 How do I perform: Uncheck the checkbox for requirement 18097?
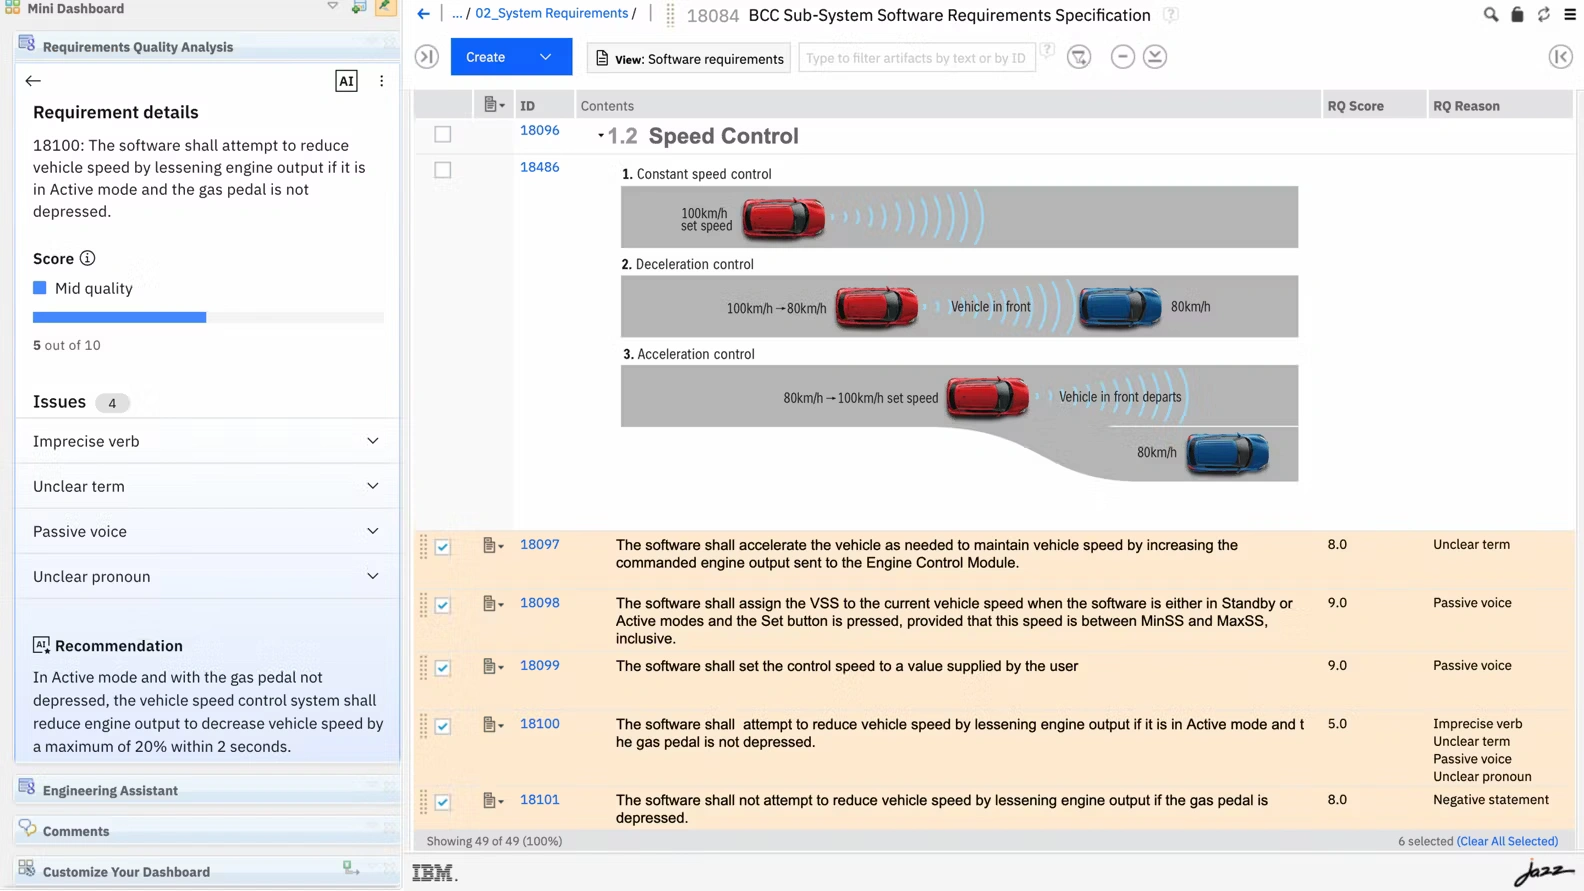(x=443, y=547)
